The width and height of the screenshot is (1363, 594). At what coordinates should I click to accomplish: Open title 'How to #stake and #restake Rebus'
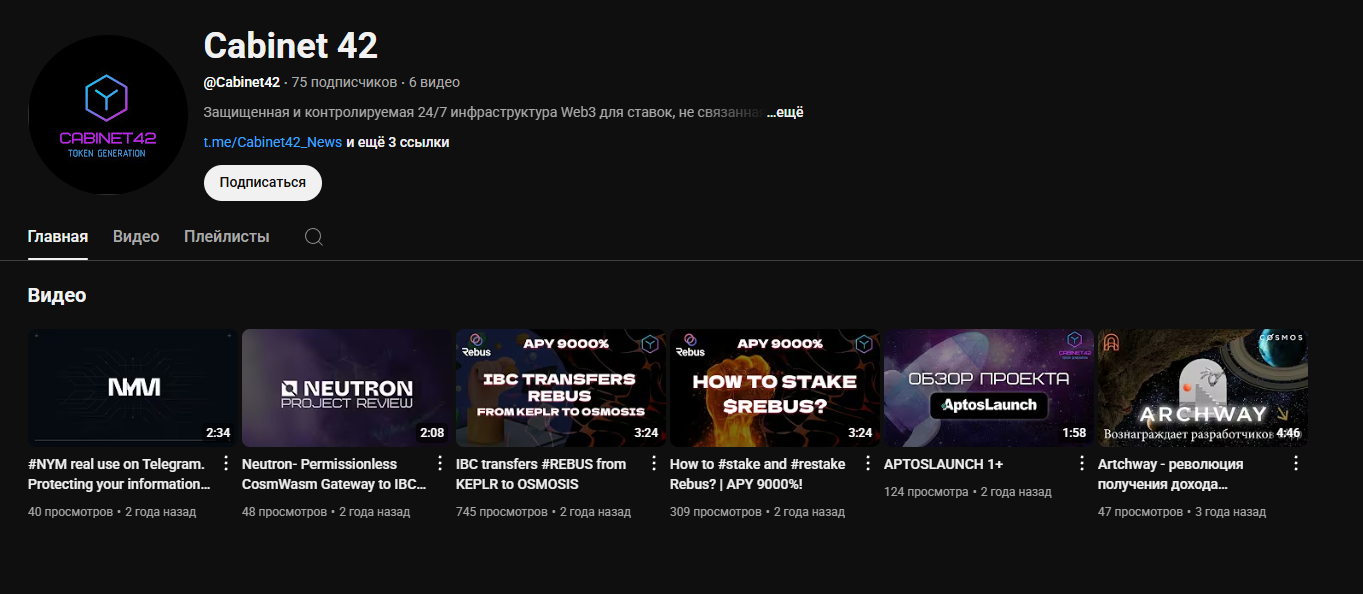click(x=757, y=474)
